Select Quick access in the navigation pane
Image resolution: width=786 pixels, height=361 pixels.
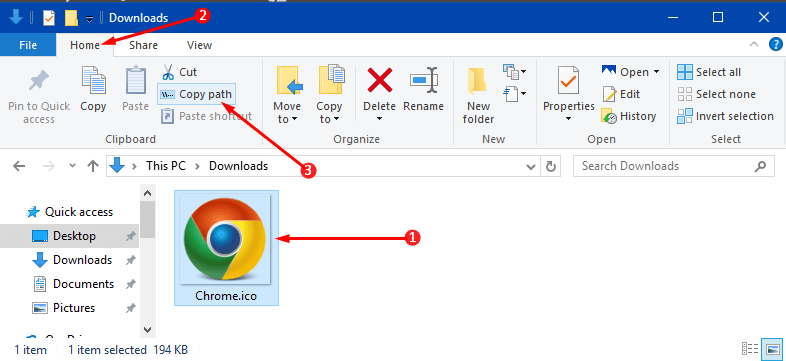pyautogui.click(x=79, y=212)
